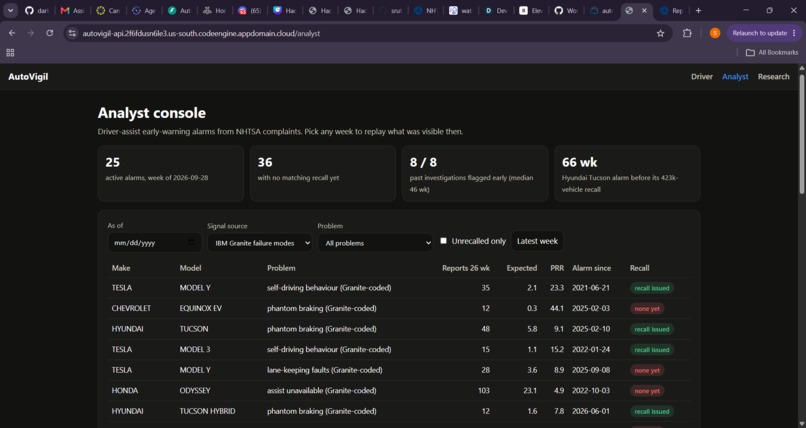The width and height of the screenshot is (806, 428).
Task: Switch to the 'Age' tab
Action: (x=143, y=10)
